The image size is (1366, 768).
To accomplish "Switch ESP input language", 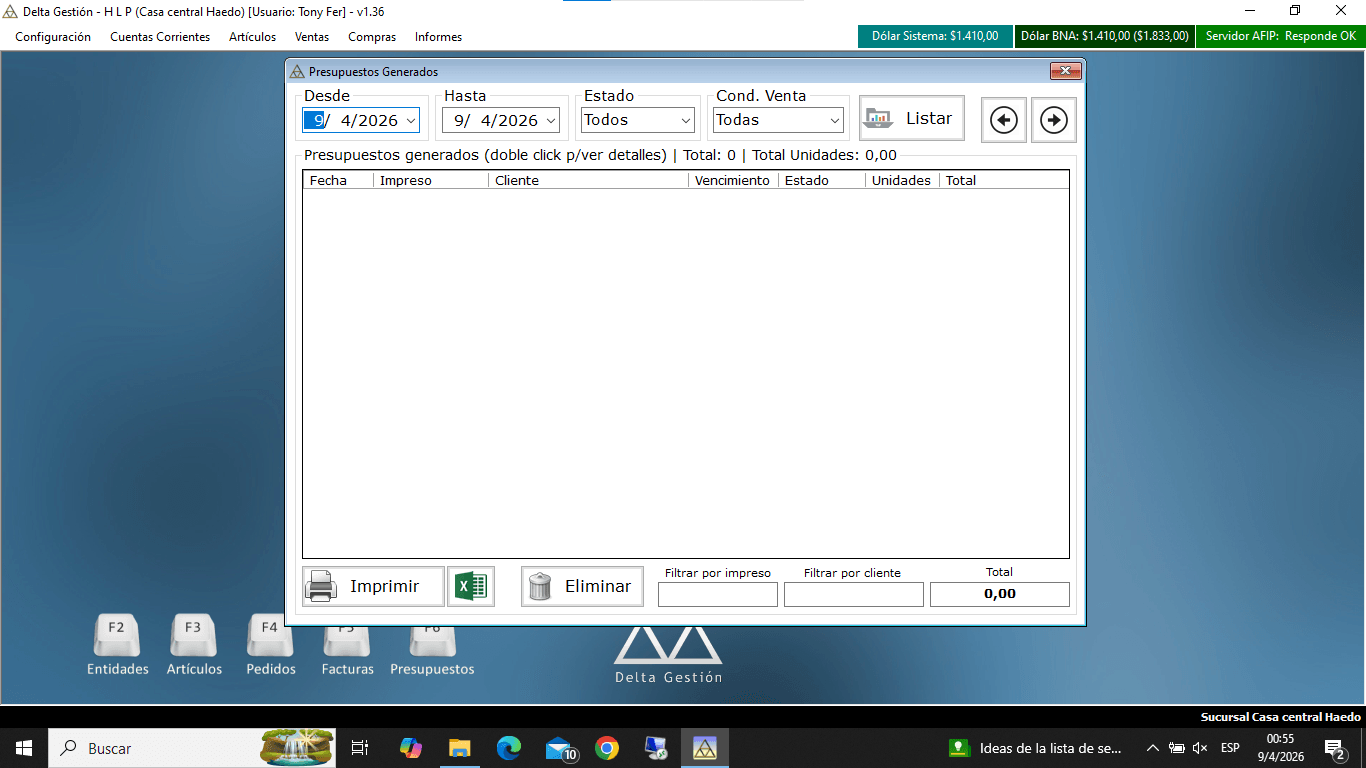I will click(1230, 748).
